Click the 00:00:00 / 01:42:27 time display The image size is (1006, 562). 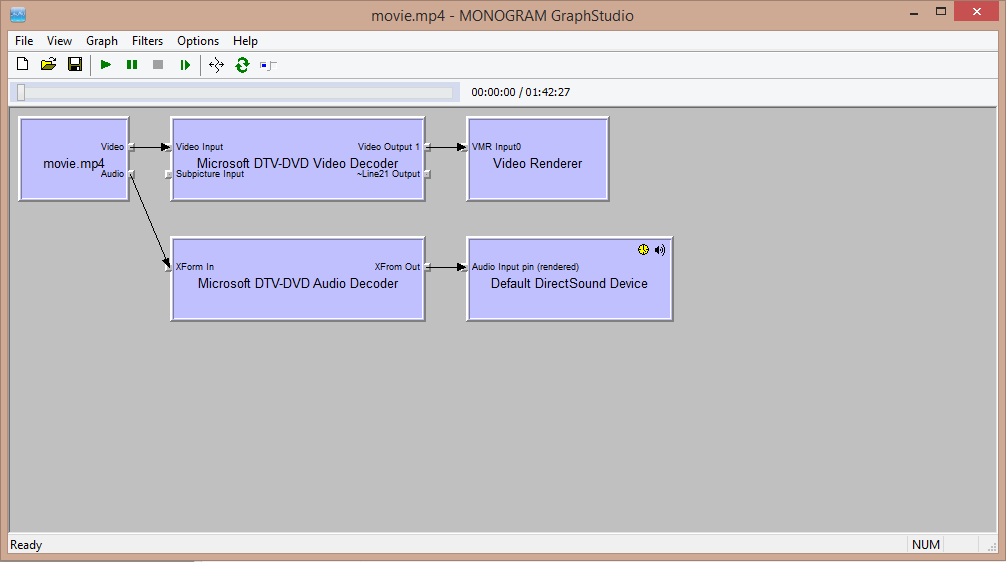coord(520,92)
